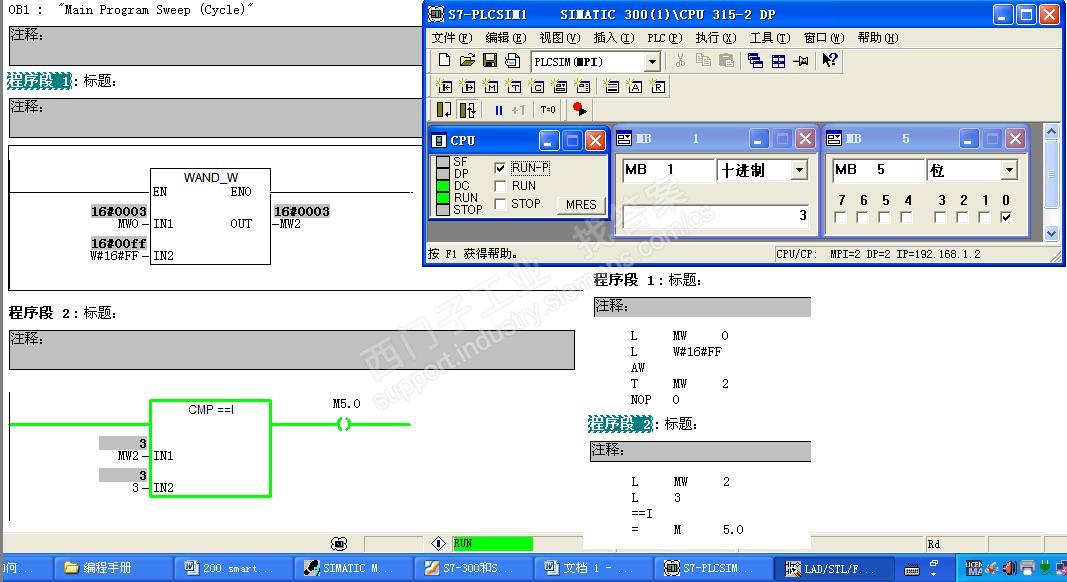The width and height of the screenshot is (1067, 582).
Task: Check the STOP mode checkbox in CPU panel
Action: pyautogui.click(x=500, y=204)
